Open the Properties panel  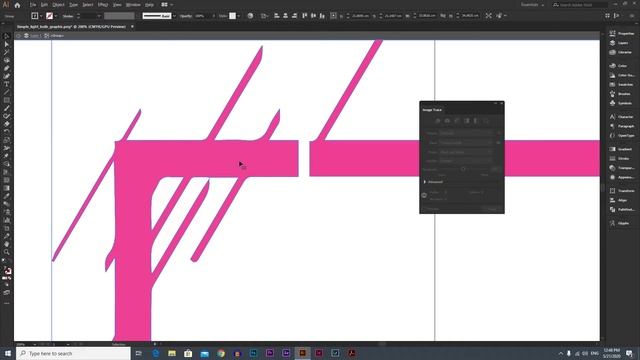coord(622,33)
